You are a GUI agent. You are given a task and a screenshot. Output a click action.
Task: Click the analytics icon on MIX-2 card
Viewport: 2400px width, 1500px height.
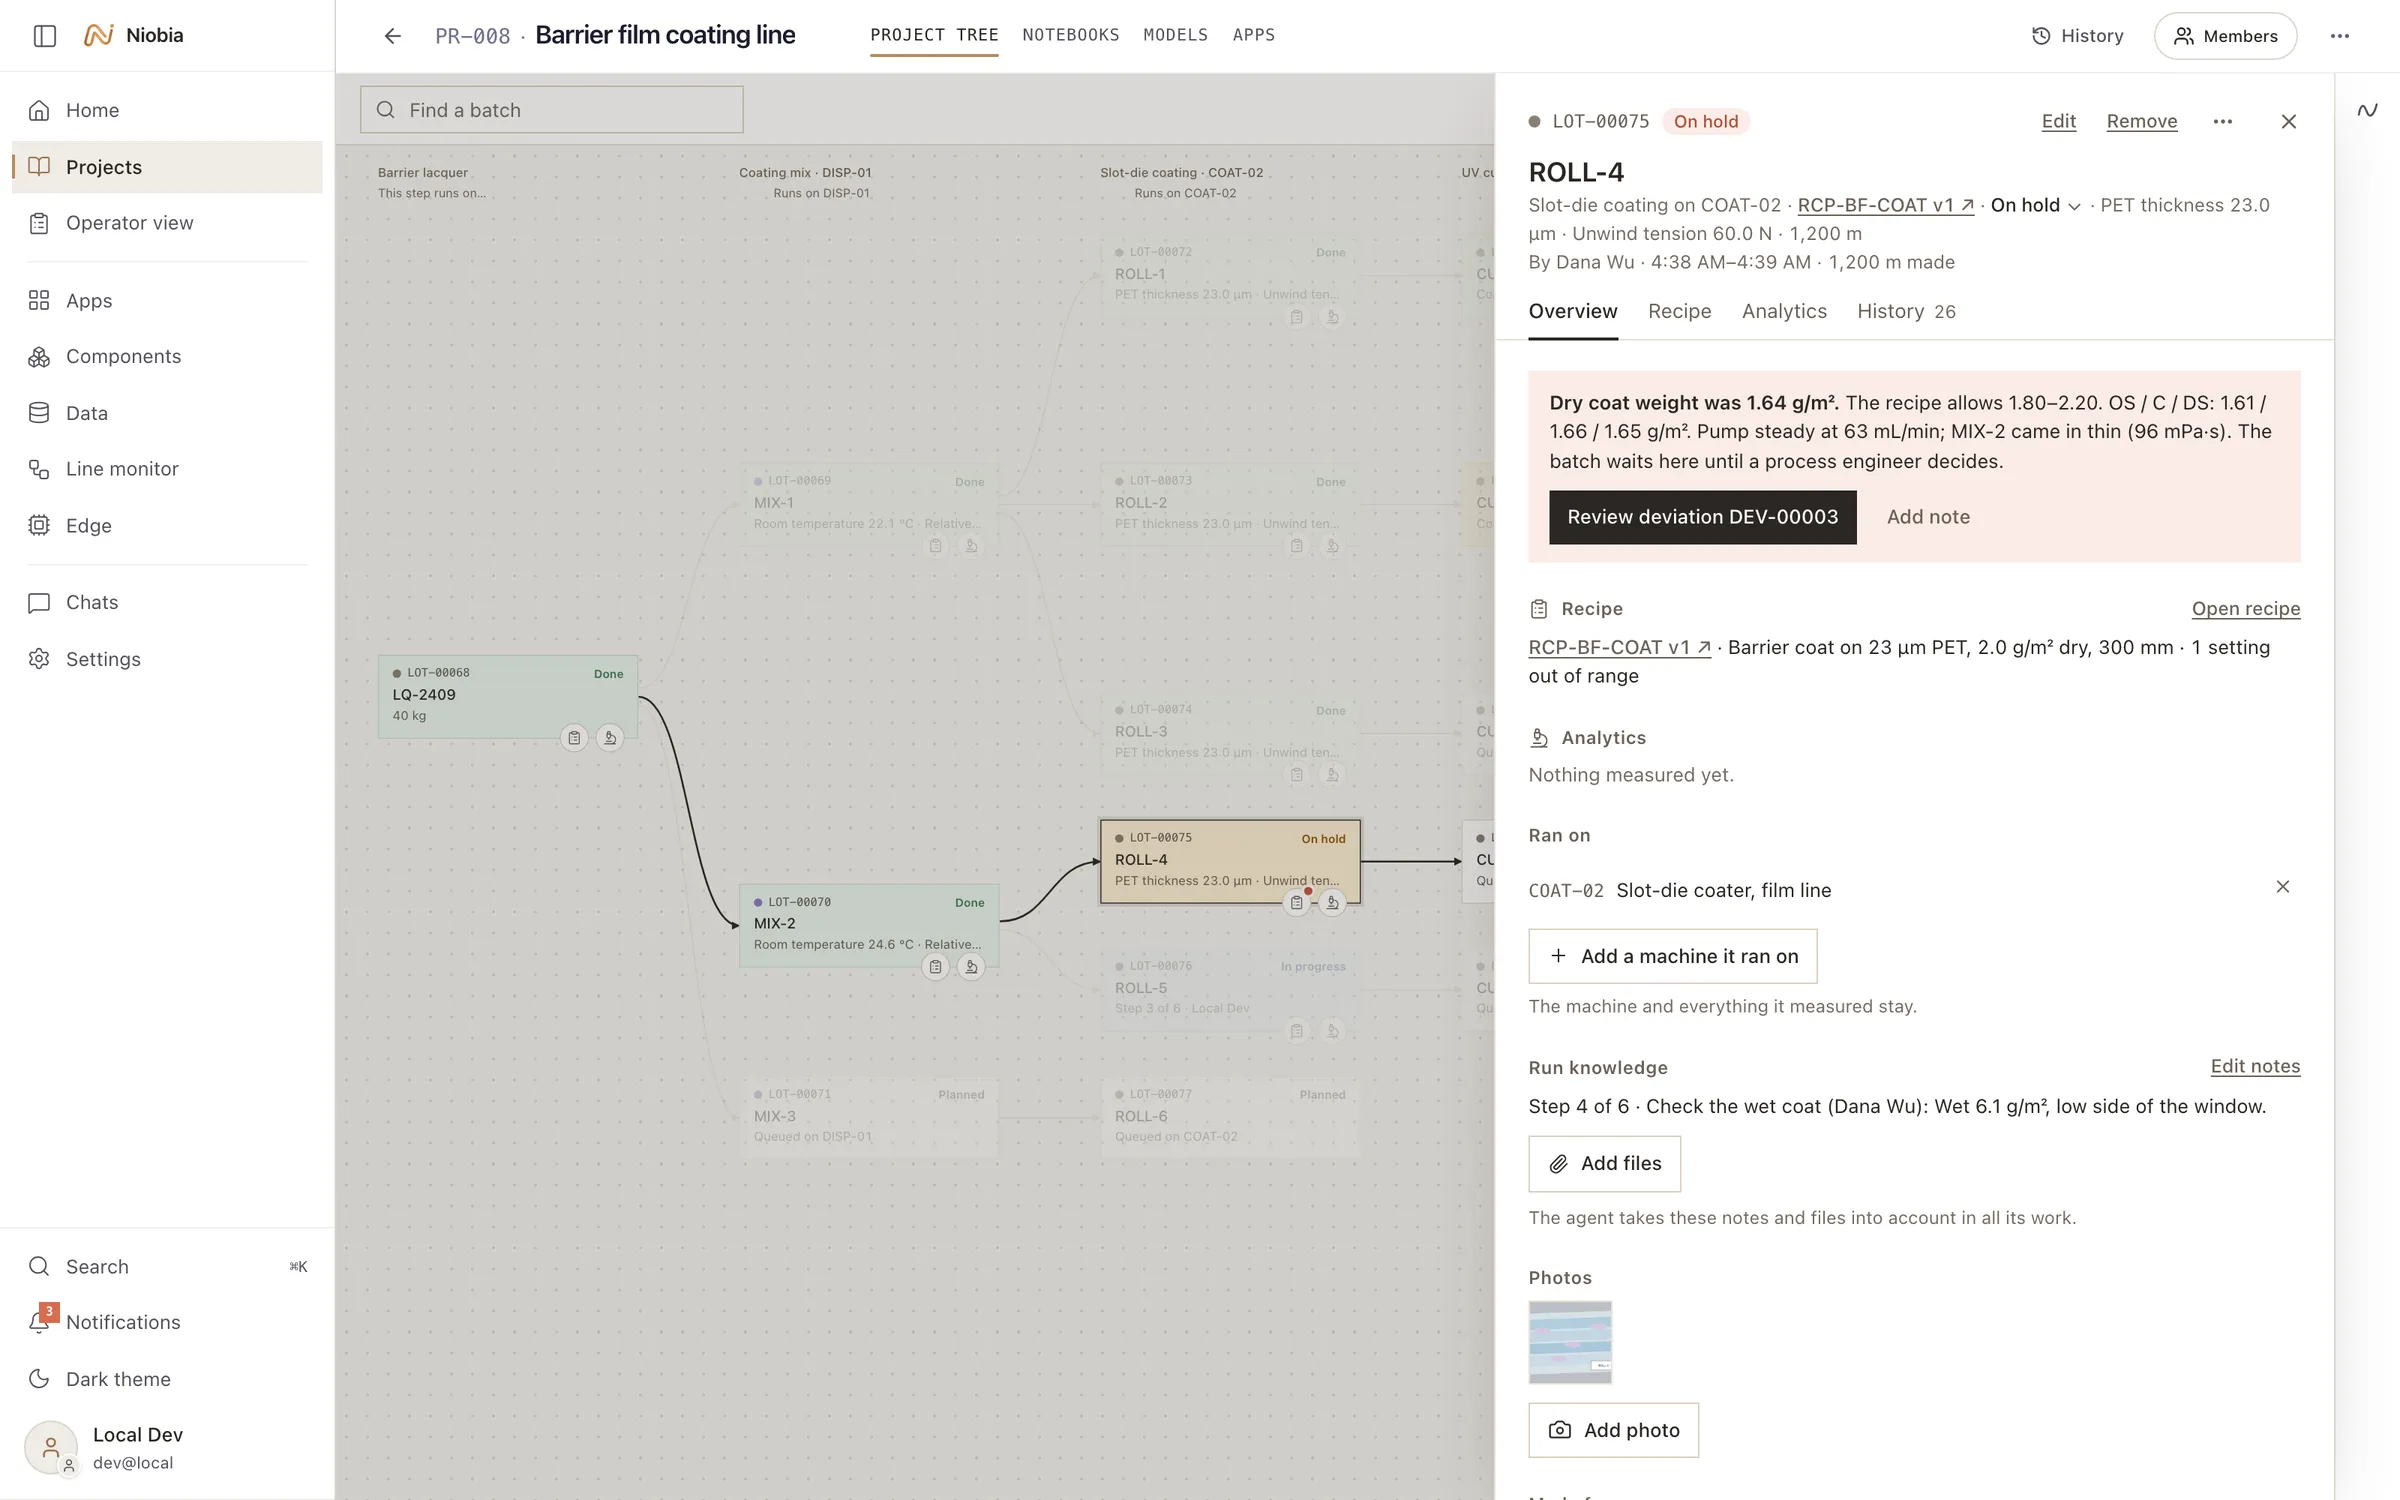[x=971, y=967]
